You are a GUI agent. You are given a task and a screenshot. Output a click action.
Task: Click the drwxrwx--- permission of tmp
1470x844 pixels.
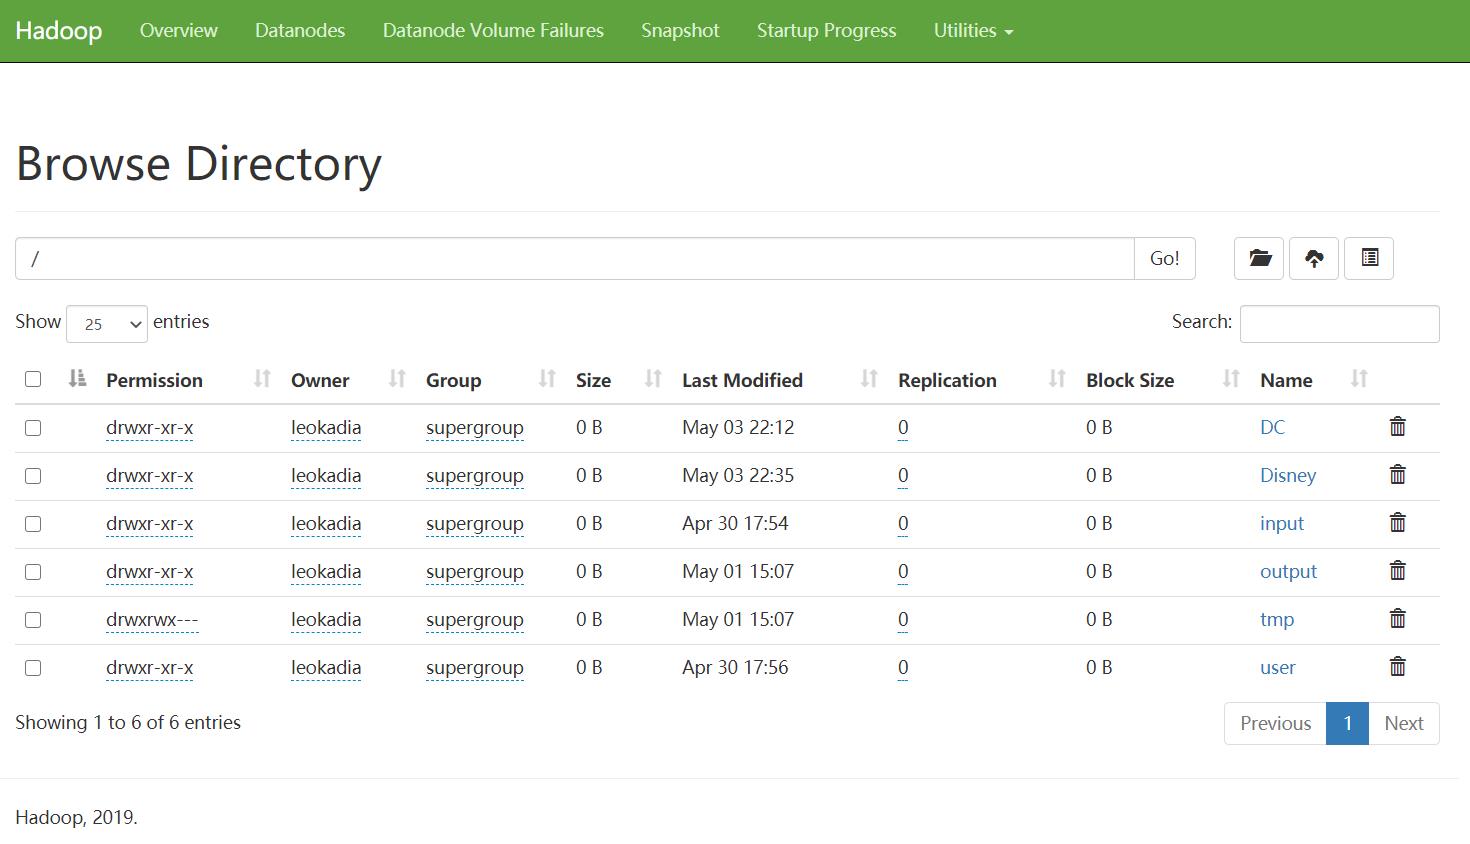pyautogui.click(x=152, y=619)
